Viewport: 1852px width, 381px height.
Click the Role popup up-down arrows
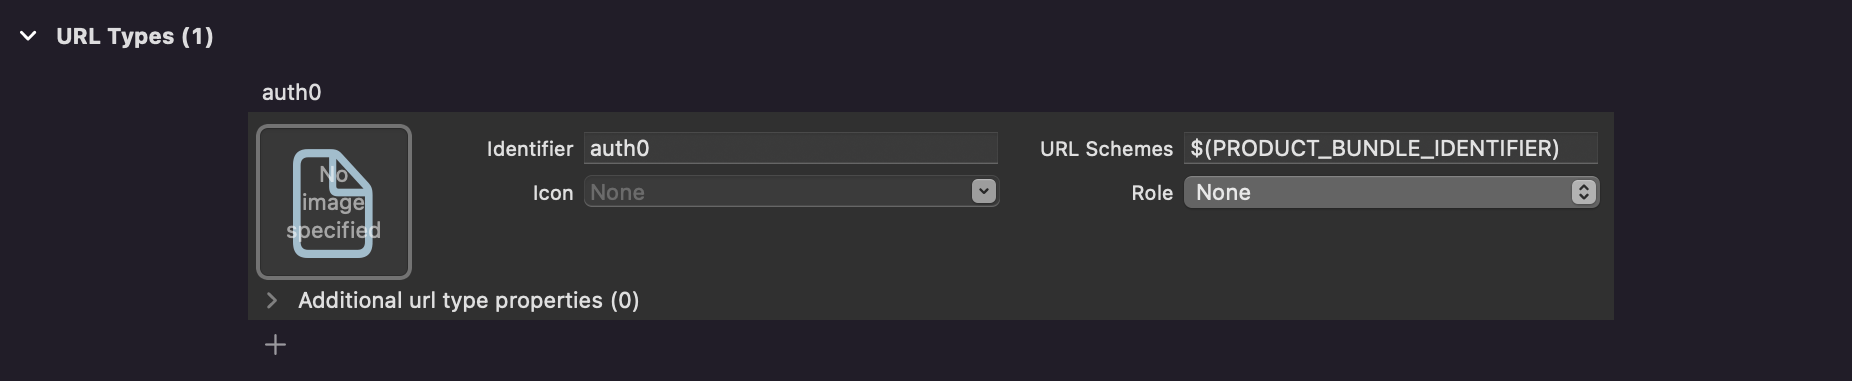pos(1583,192)
